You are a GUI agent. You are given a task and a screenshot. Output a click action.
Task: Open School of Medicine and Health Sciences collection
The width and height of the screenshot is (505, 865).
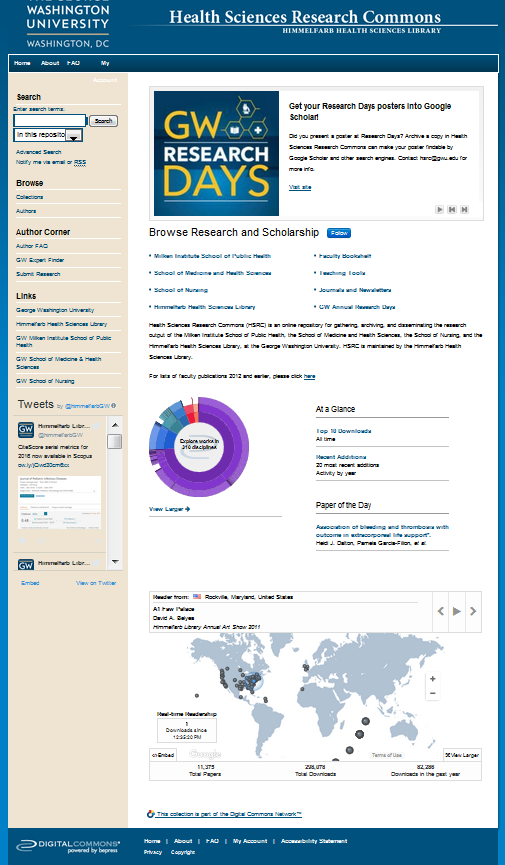[x=212, y=273]
